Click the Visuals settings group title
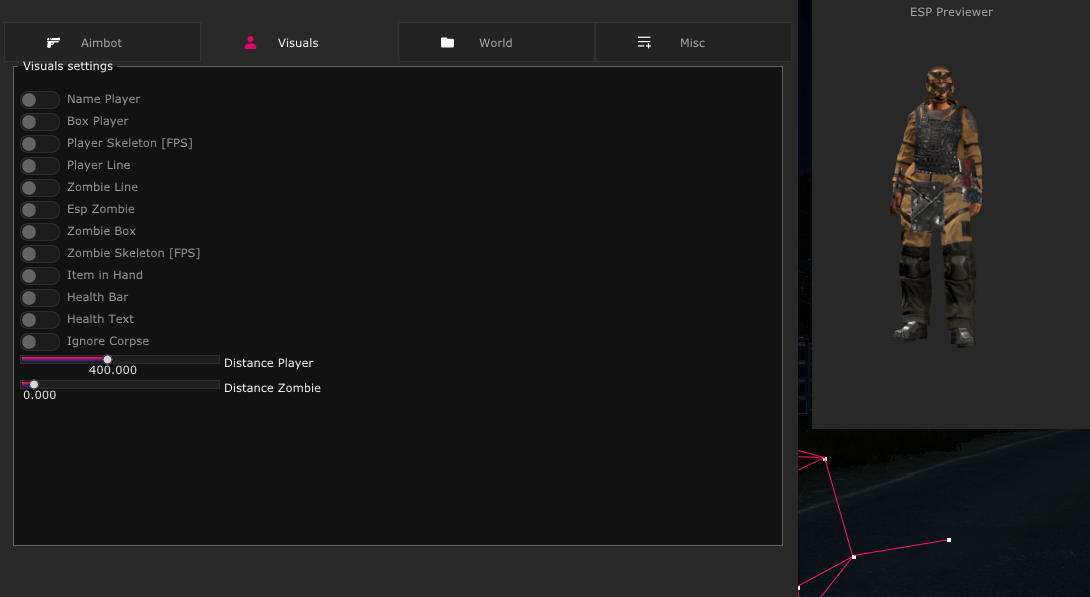 (x=67, y=66)
